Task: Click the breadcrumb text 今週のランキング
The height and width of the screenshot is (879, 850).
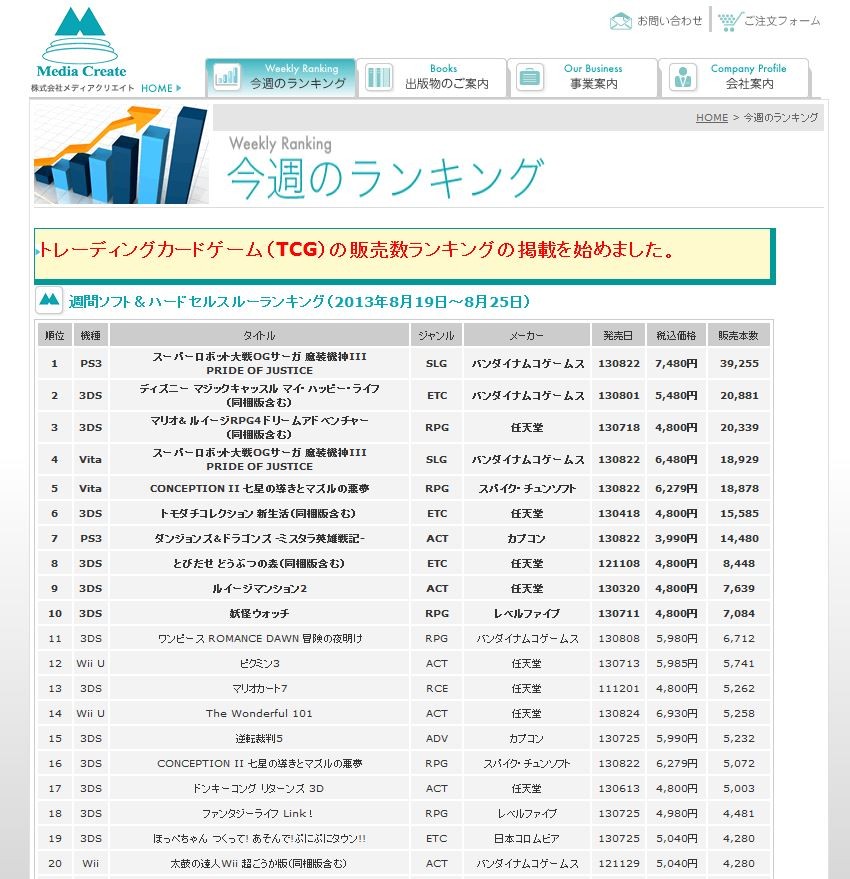Action: pyautogui.click(x=780, y=118)
